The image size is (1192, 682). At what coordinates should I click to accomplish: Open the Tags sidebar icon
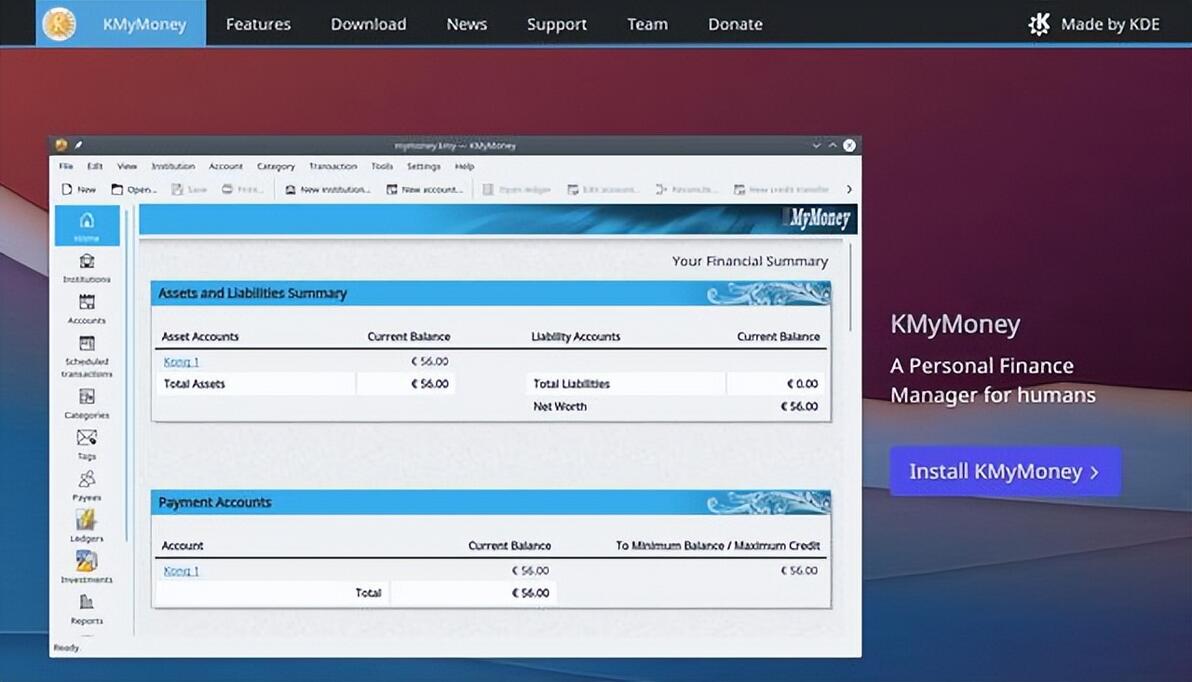pyautogui.click(x=87, y=445)
